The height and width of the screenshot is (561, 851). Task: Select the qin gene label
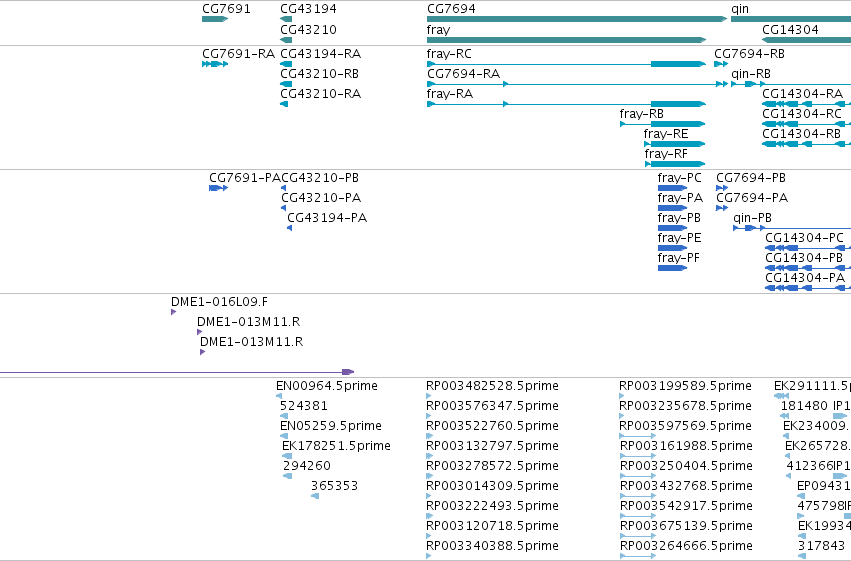[x=740, y=9]
